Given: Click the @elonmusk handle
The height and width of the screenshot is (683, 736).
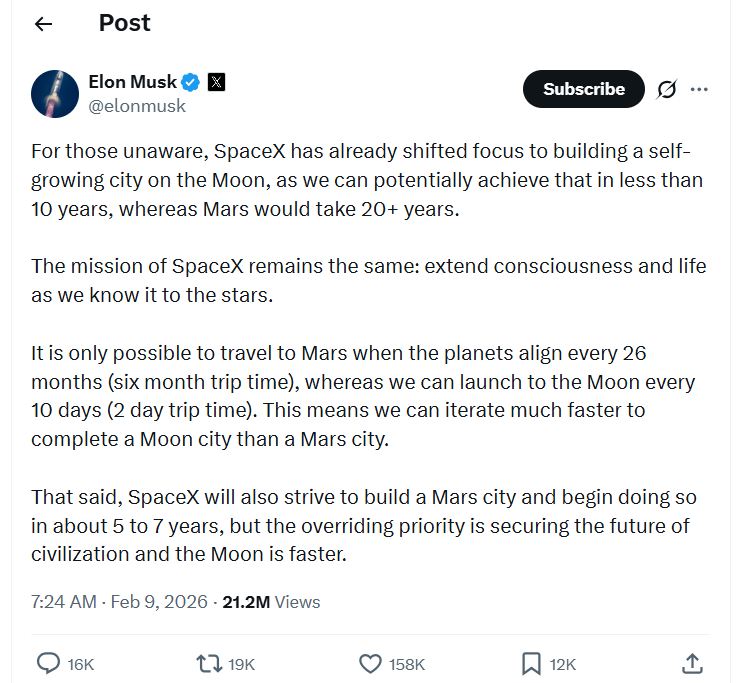Looking at the screenshot, I should [x=137, y=105].
